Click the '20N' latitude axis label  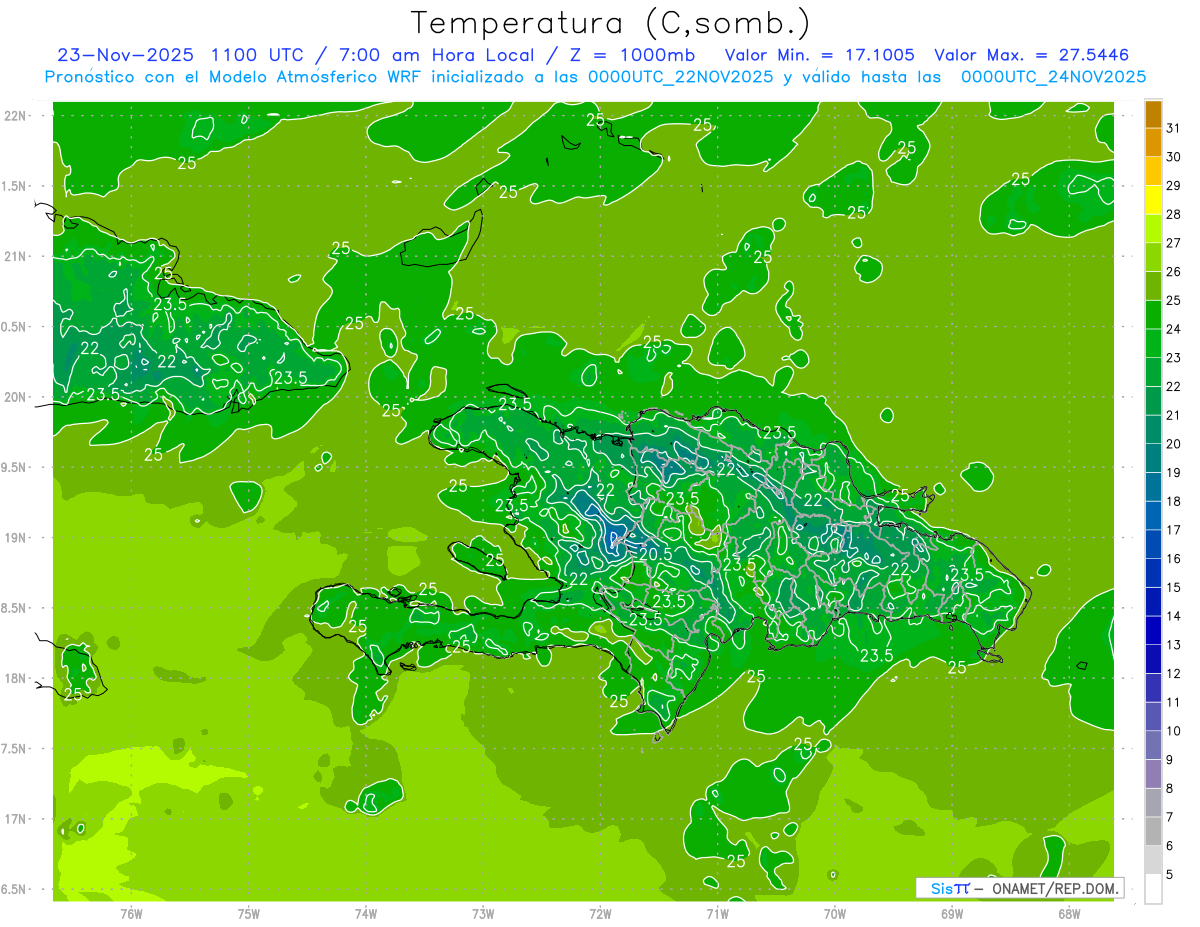[15, 397]
